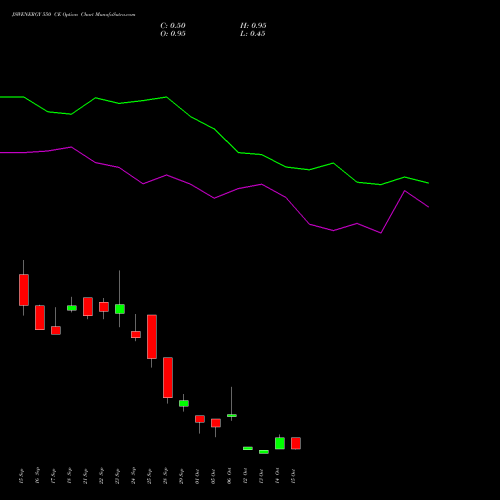
Task: Click the '14 Oct' date label
Action: [x=278, y=476]
